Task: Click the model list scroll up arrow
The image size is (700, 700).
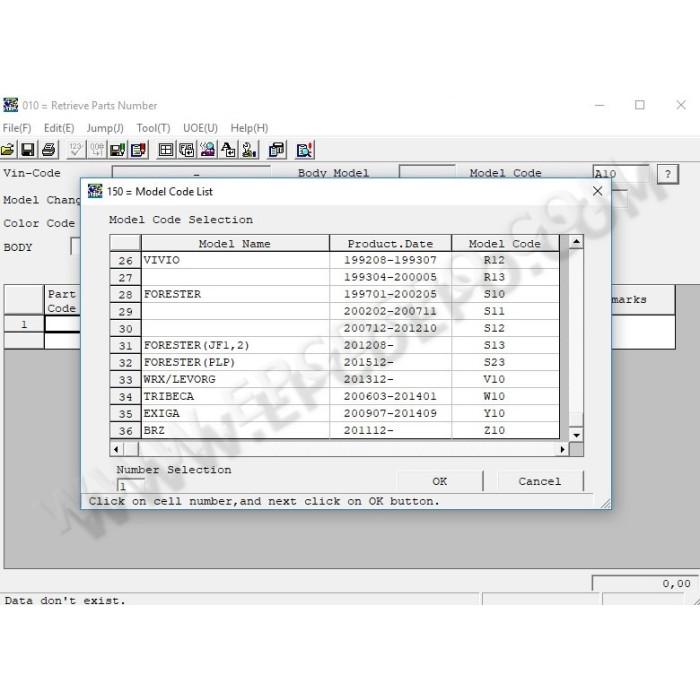Action: (576, 242)
